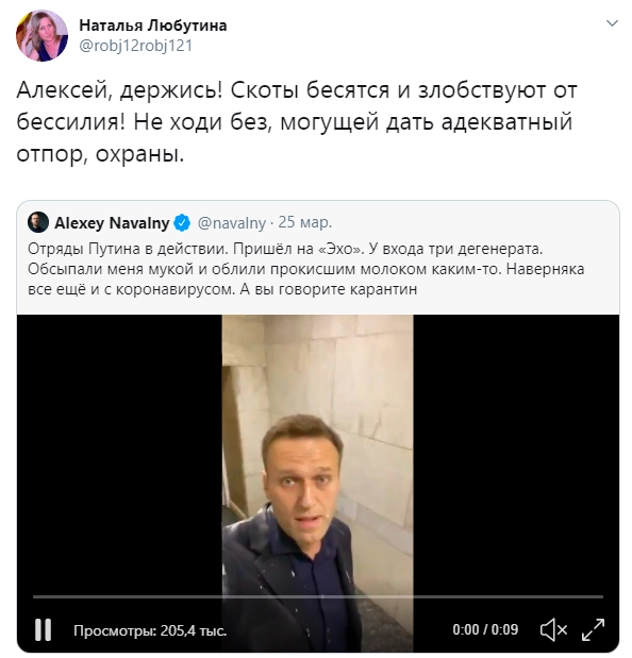Open the Alexey Navalny display name
This screenshot has height=658, width=632.
(x=112, y=223)
